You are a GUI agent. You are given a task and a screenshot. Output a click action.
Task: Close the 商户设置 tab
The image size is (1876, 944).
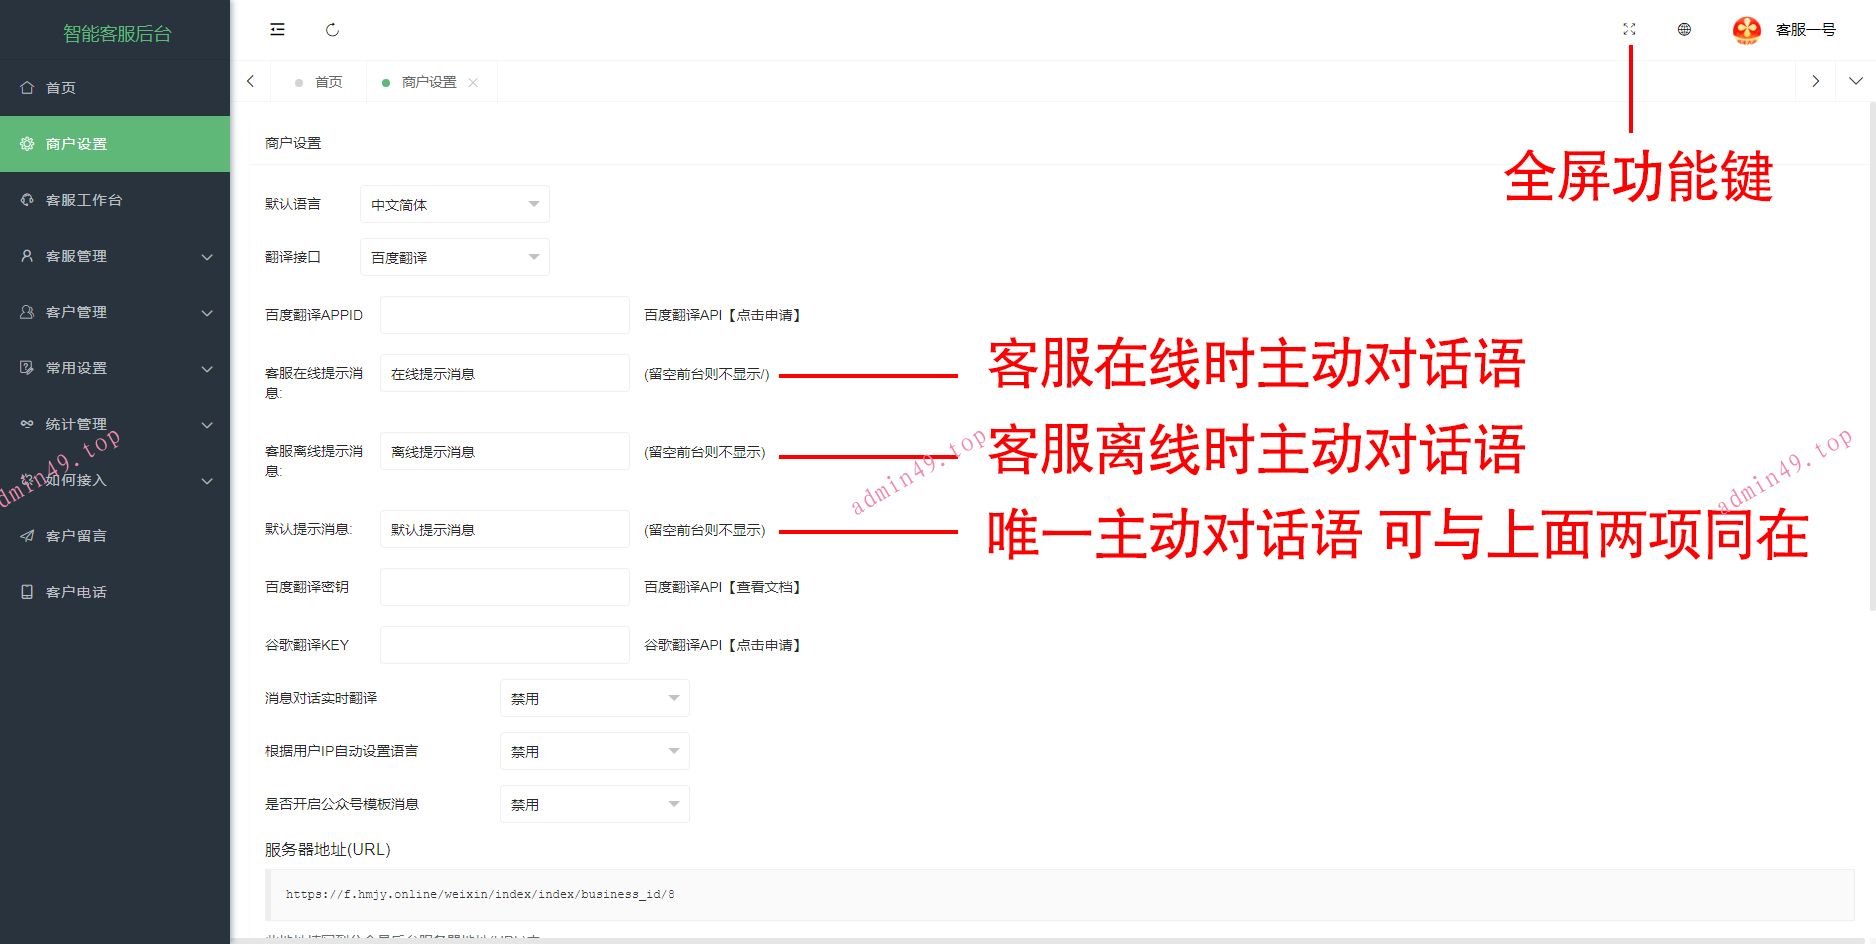[473, 83]
